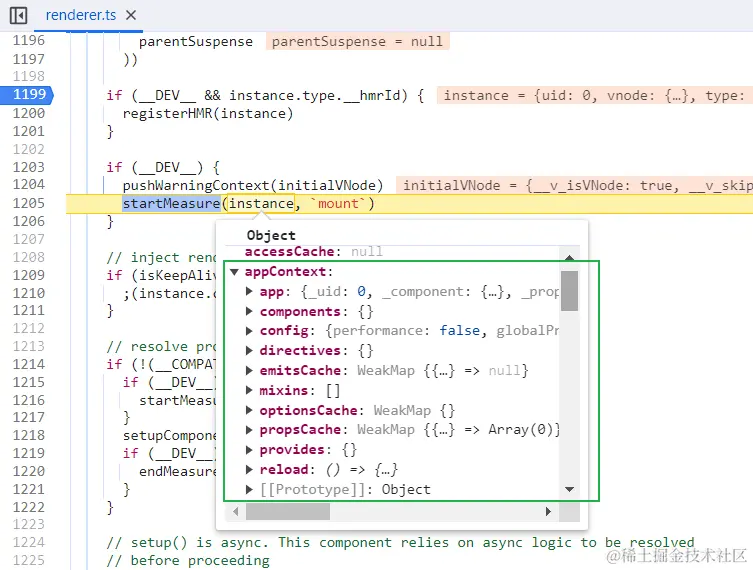
Task: Expand the directives property
Action: (x=249, y=351)
